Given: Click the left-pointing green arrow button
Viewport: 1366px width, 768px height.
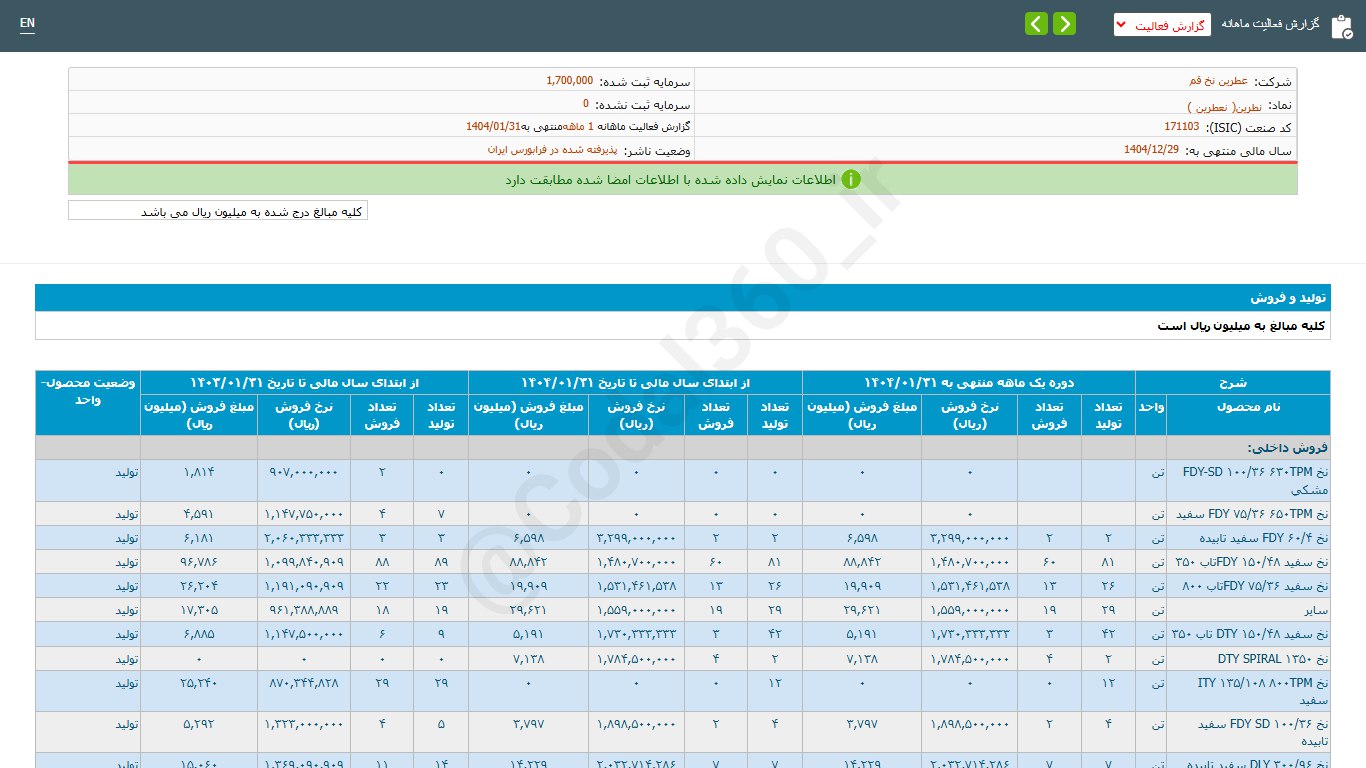Looking at the screenshot, I should pyautogui.click(x=1036, y=23).
